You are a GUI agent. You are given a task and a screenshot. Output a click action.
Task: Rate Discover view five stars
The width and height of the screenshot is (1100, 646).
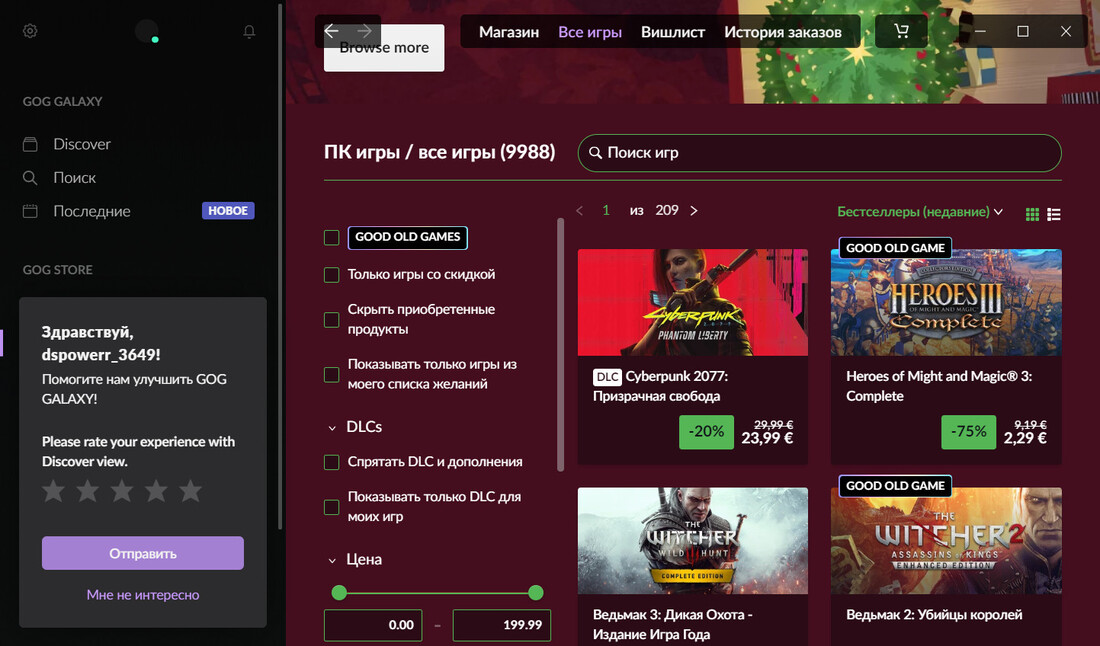[x=190, y=491]
